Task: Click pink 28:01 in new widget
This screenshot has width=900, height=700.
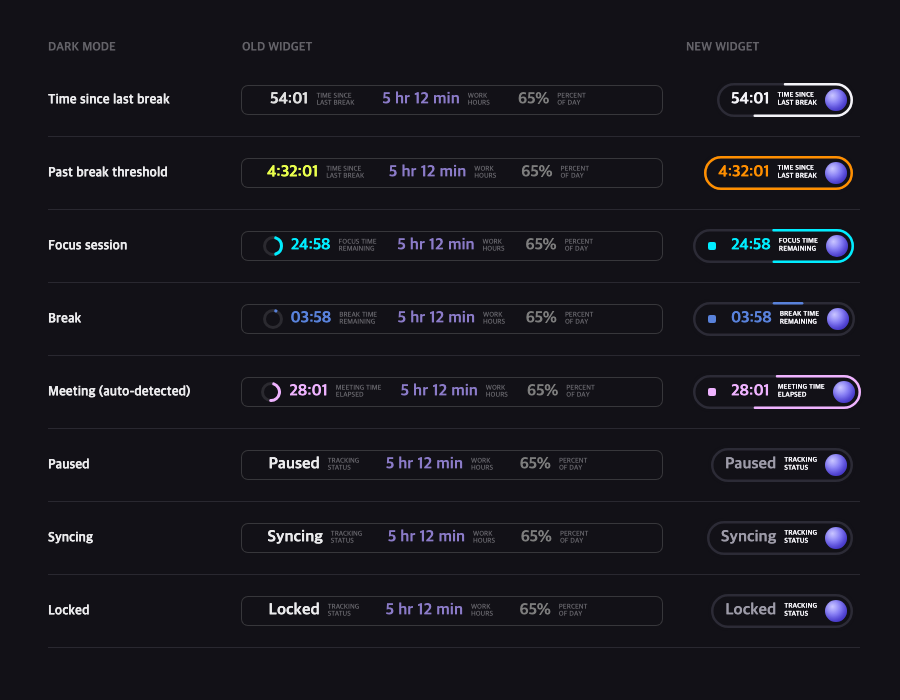Action: pos(750,390)
